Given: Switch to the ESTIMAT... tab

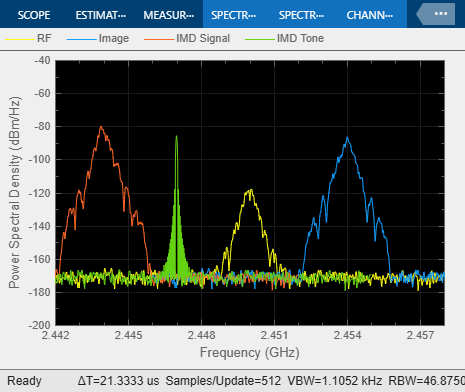Looking at the screenshot, I should tap(101, 15).
